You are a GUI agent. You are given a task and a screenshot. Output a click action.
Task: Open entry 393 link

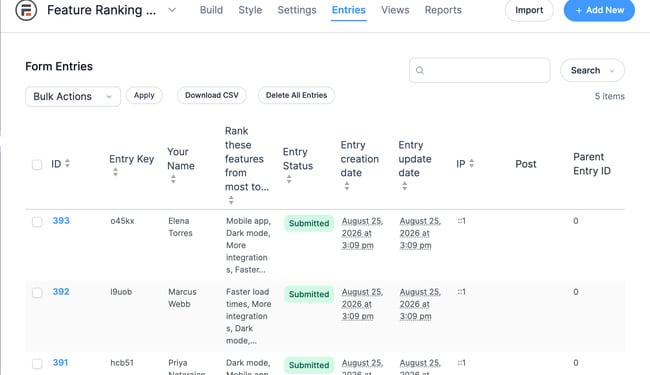[61, 221]
